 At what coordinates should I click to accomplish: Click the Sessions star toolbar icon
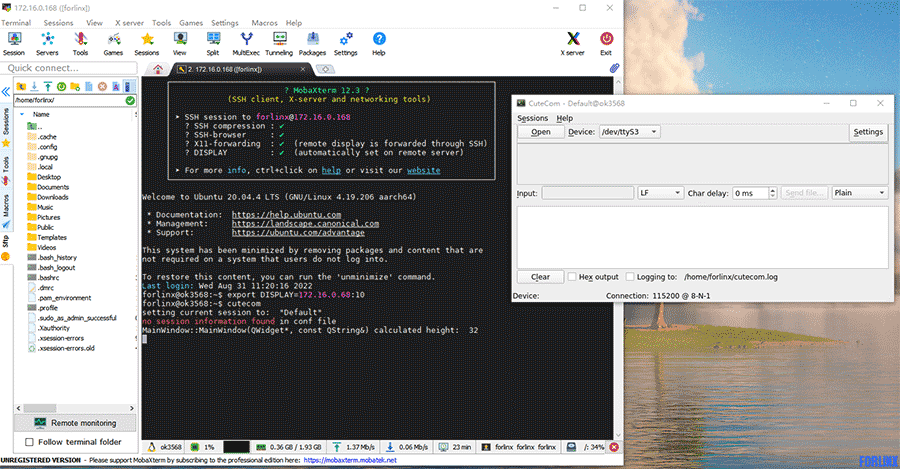click(147, 44)
